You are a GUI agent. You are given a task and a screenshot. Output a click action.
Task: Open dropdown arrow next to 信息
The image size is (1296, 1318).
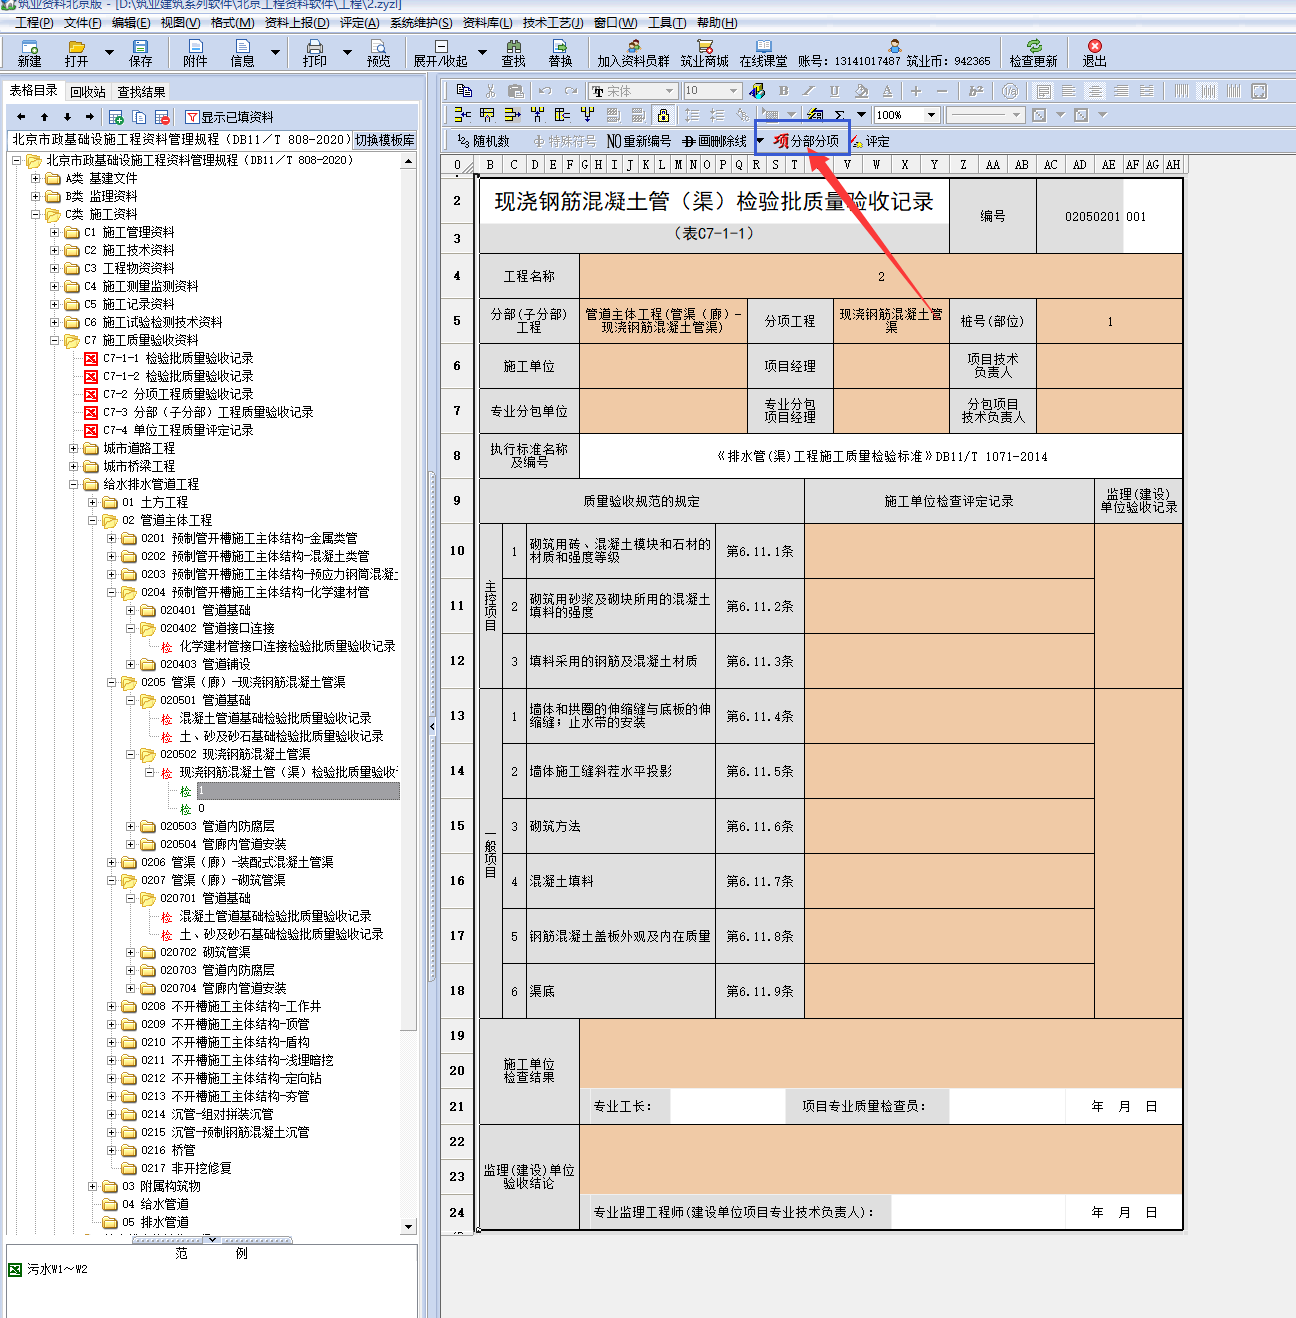click(x=275, y=52)
